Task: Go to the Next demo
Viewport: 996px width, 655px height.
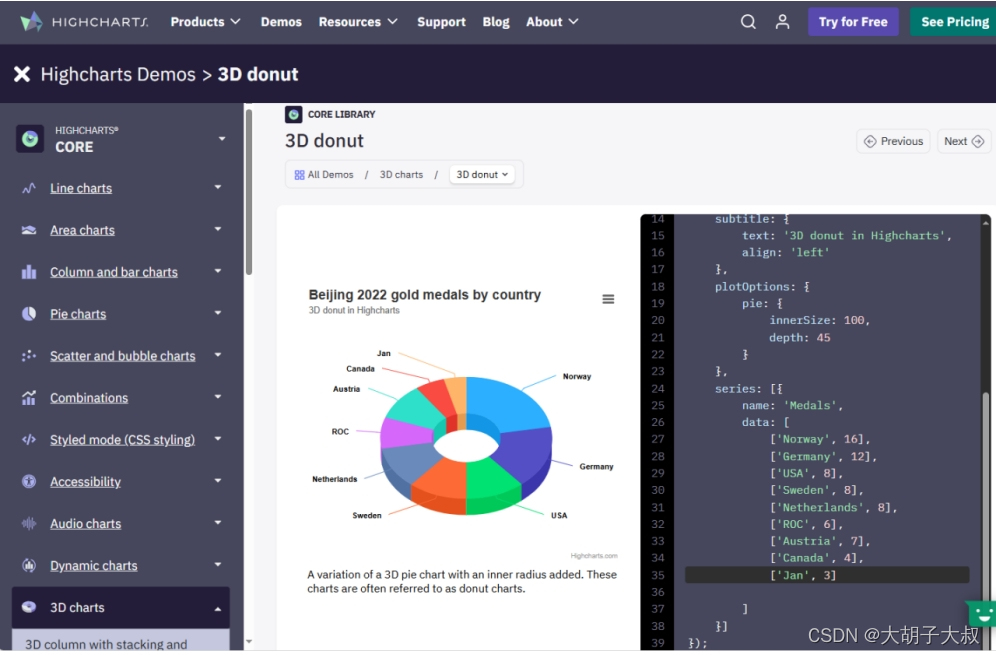Action: tap(964, 141)
